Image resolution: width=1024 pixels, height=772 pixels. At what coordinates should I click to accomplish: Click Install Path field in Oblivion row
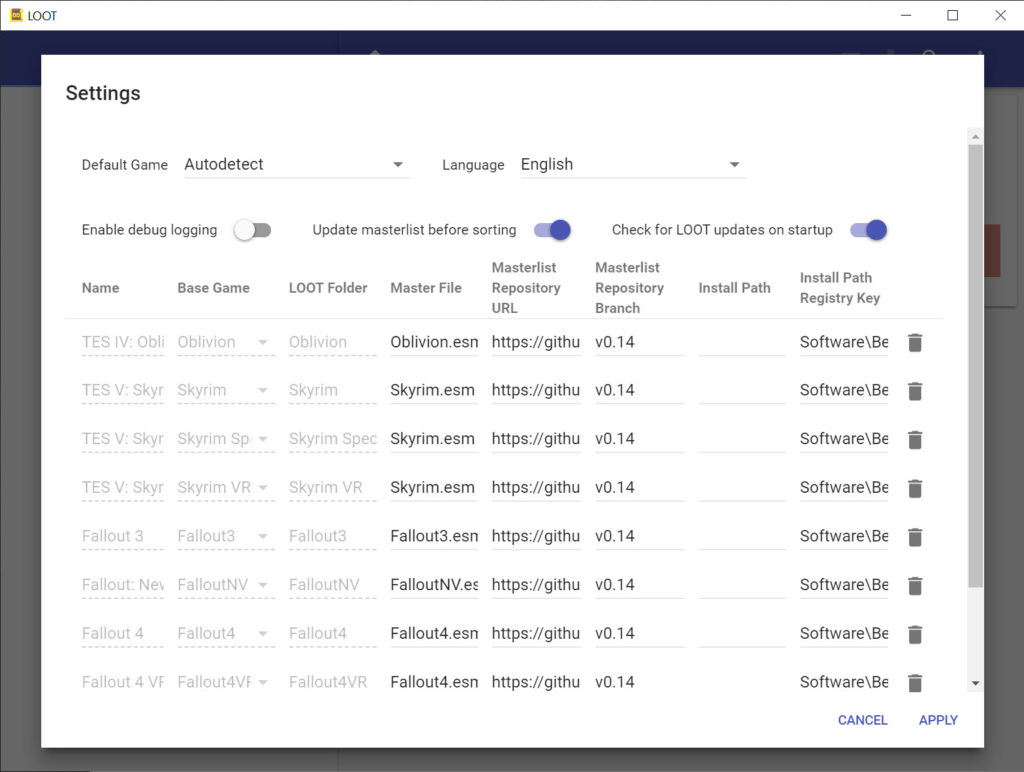[x=742, y=342]
